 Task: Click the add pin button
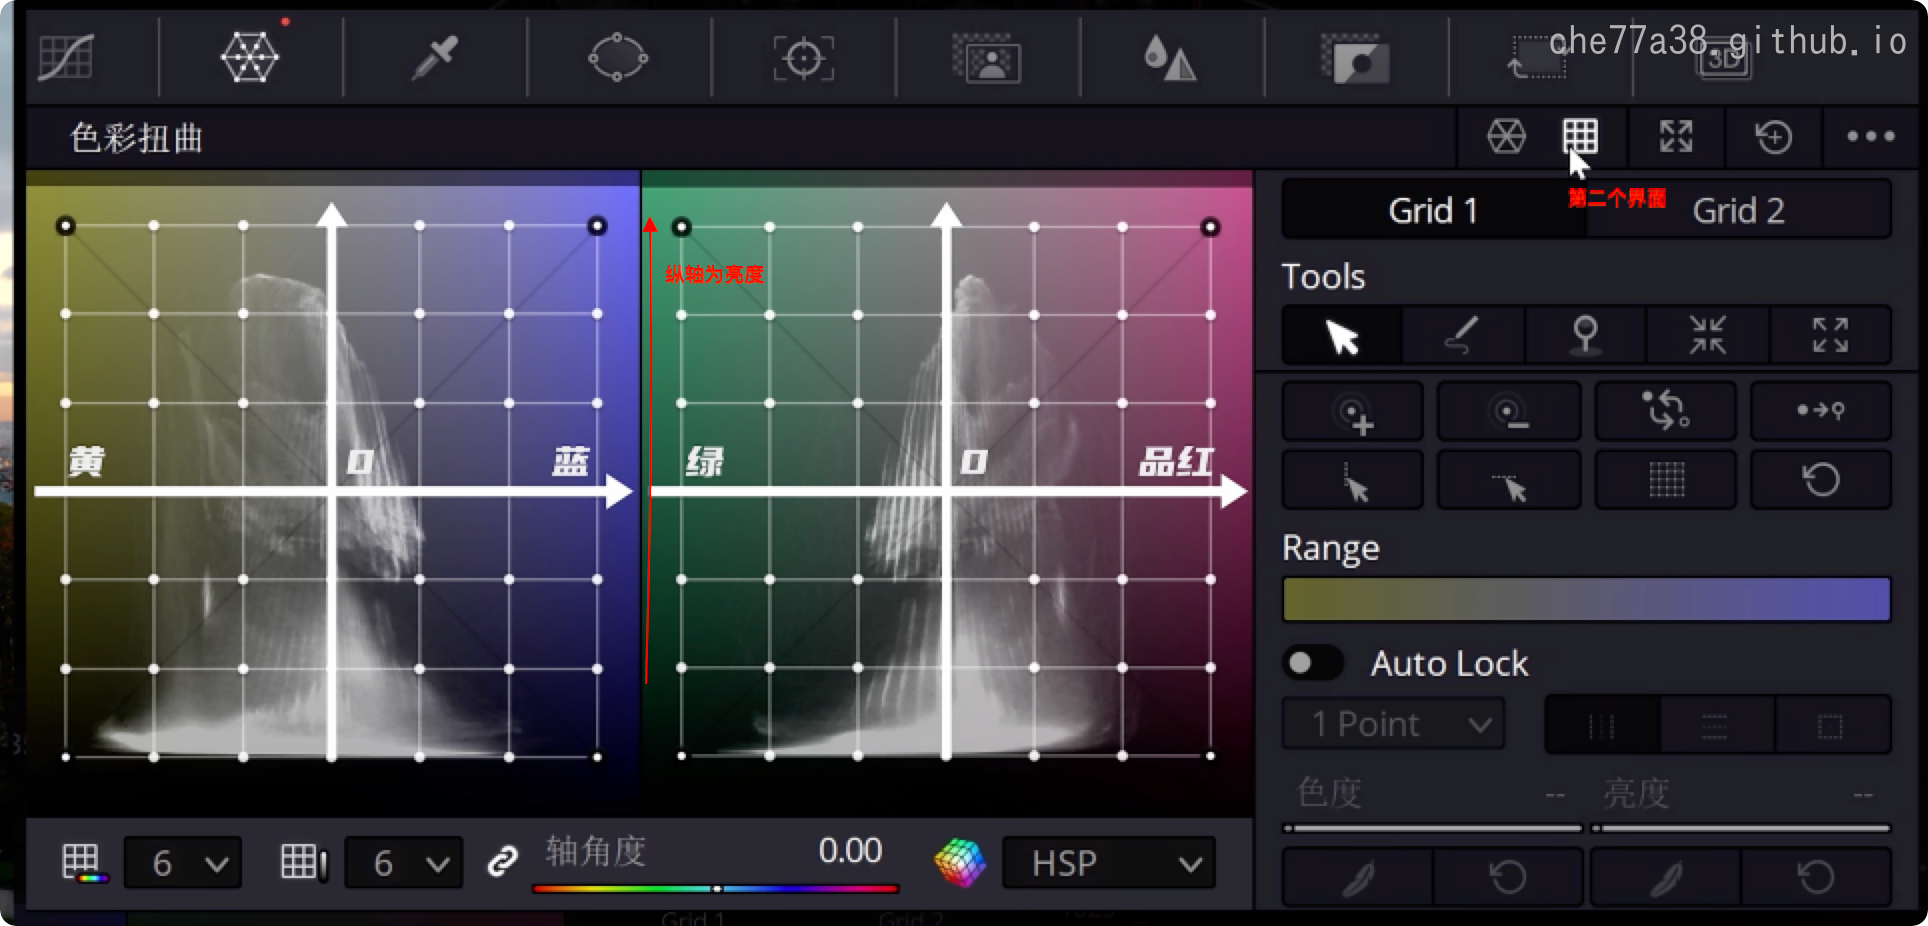(x=1353, y=411)
